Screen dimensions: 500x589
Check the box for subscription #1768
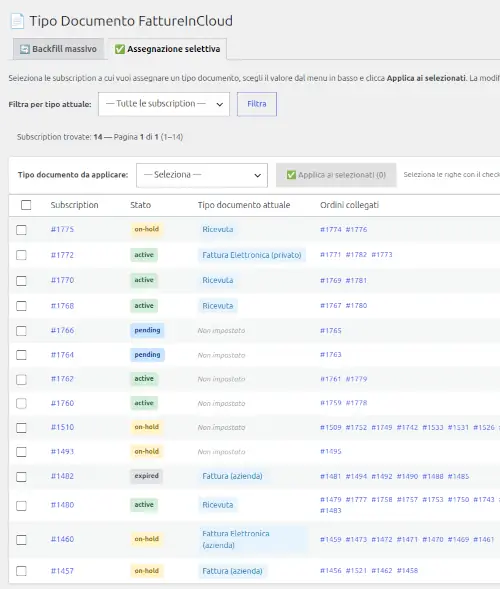click(21, 306)
